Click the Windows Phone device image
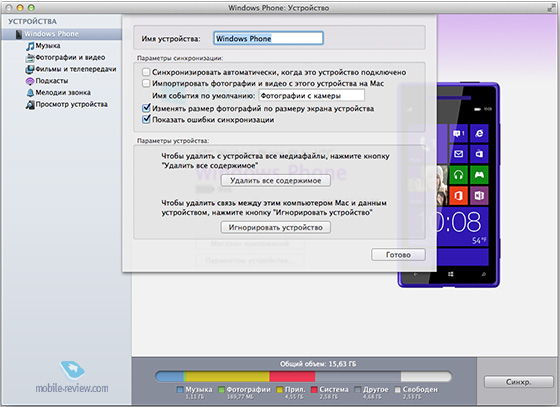Image resolution: width=560 pixels, height=407 pixels. [x=449, y=185]
